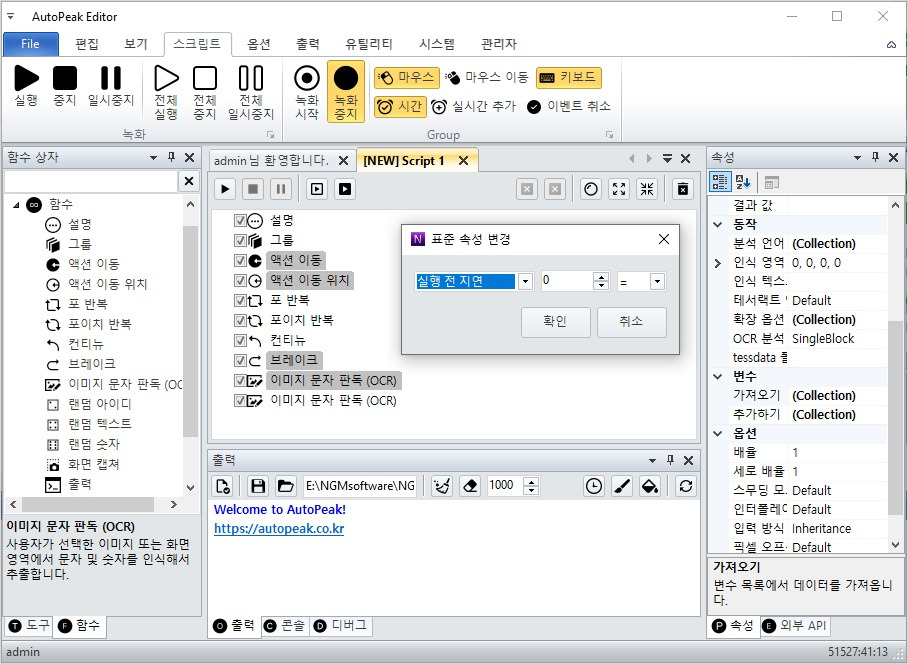
Task: Uncheck the 설명 script row checkbox
Action: [x=240, y=221]
